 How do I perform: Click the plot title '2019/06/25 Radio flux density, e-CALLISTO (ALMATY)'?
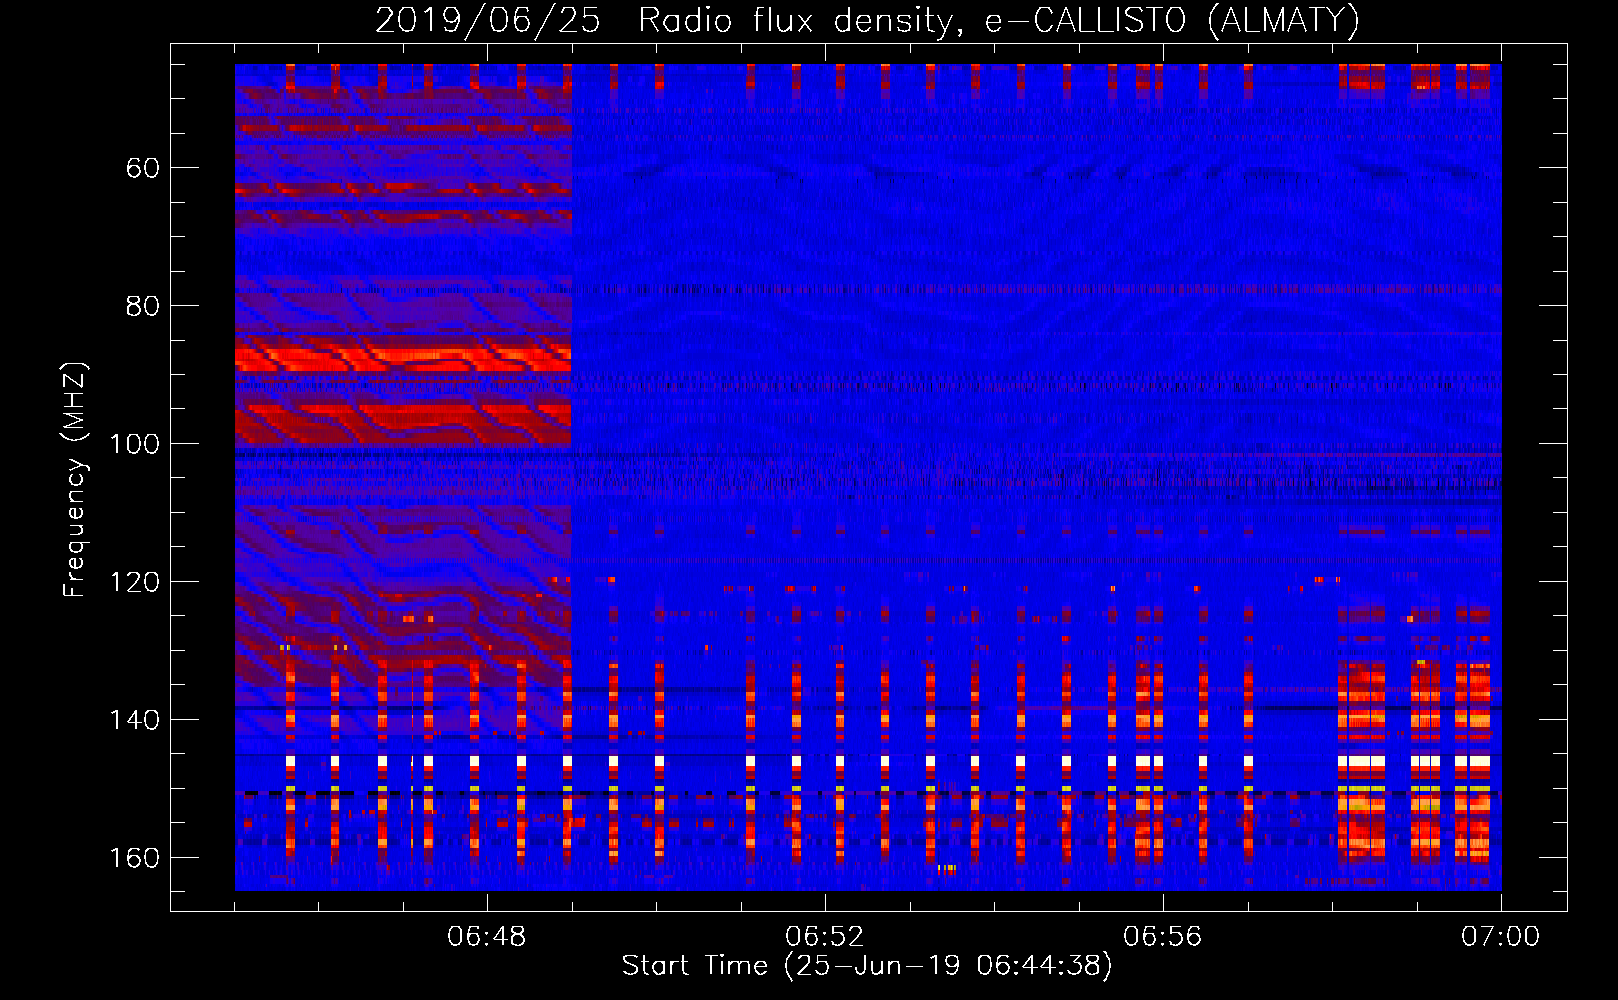coord(867,20)
